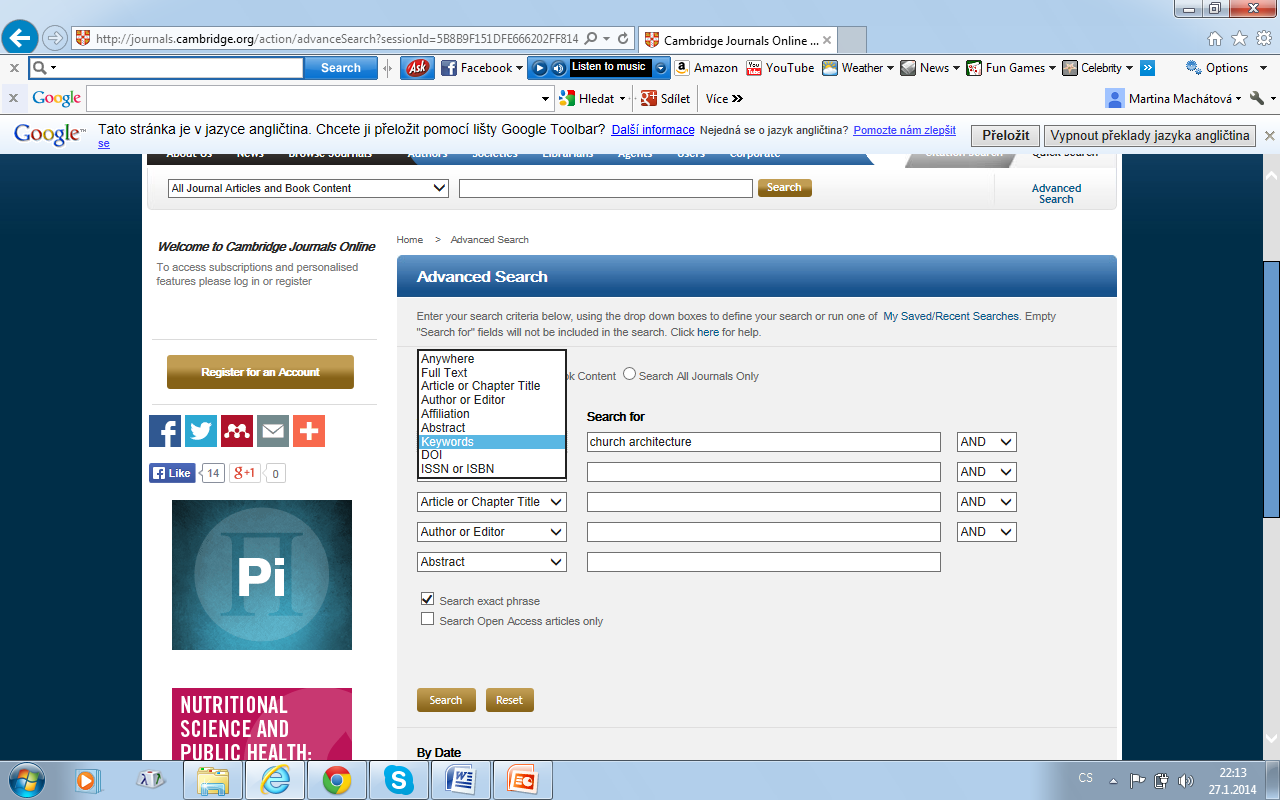Screen dimensions: 1280x800
Task: Choose DOI list option
Action: coord(491,455)
